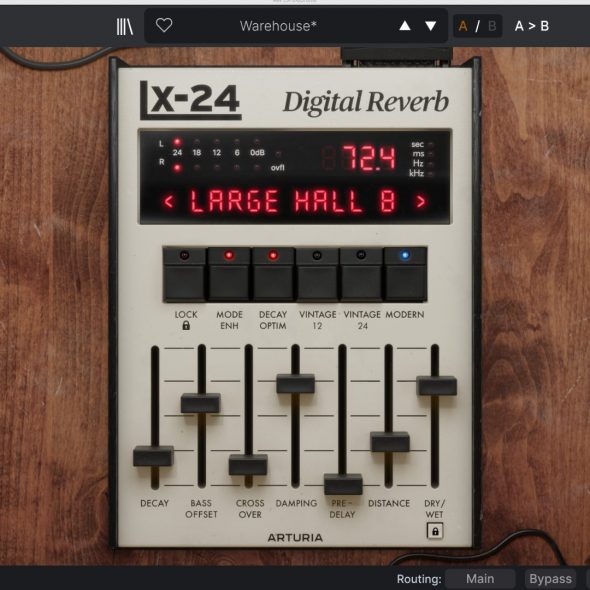The image size is (590, 590).
Task: Click the BASS OFFSET slider handle
Action: pyautogui.click(x=201, y=403)
